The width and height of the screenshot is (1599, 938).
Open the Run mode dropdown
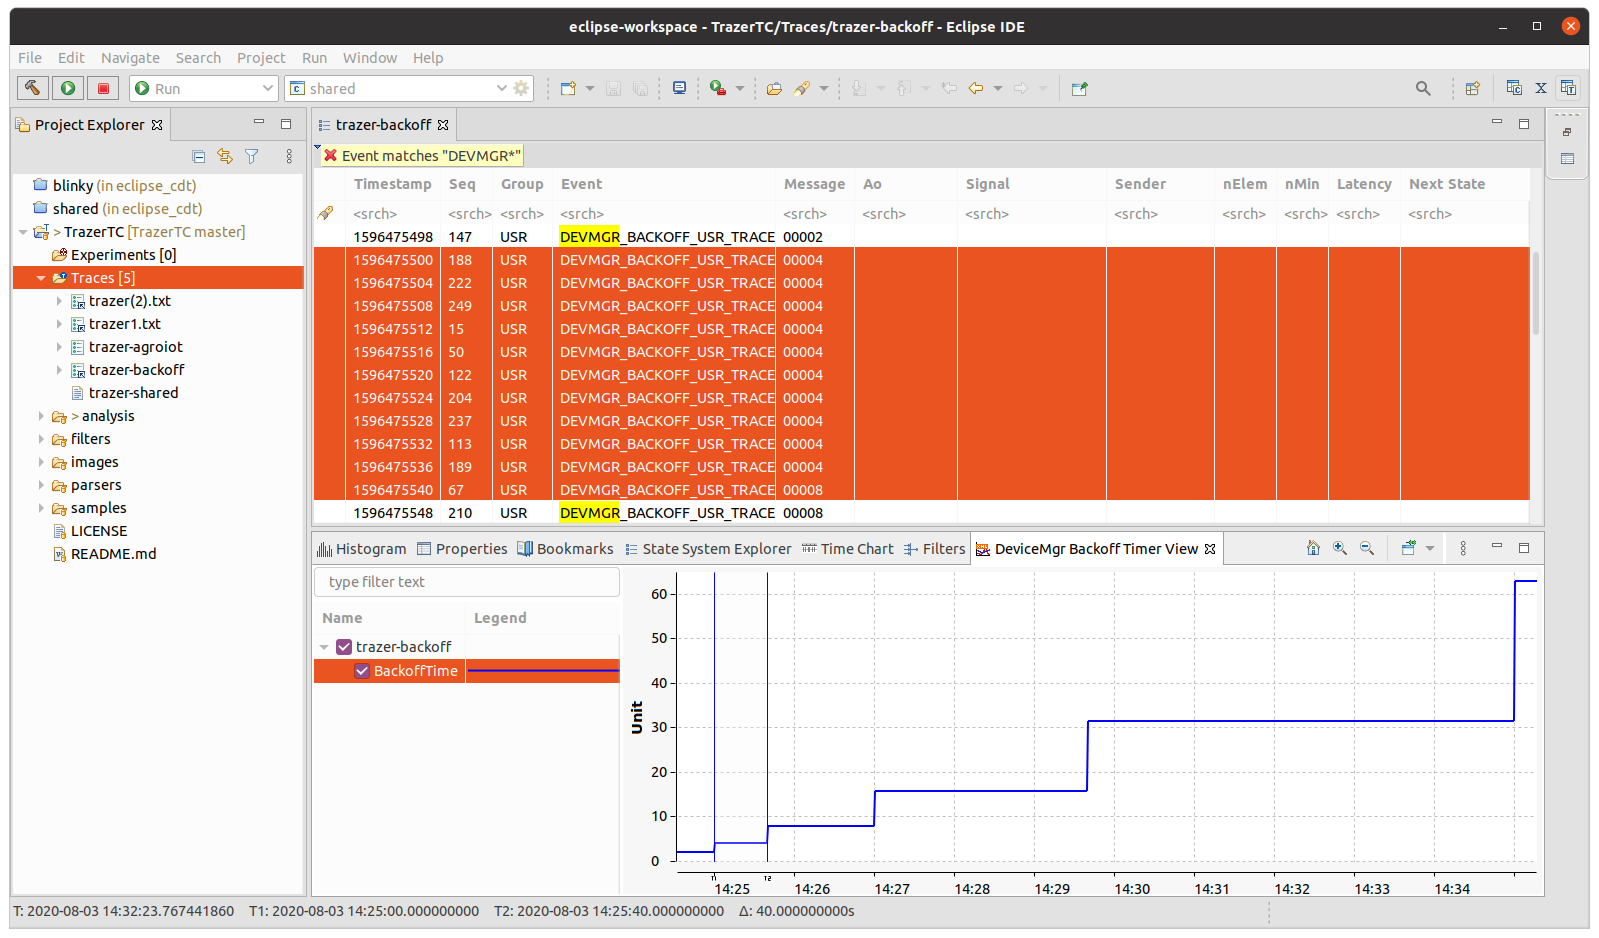click(267, 88)
